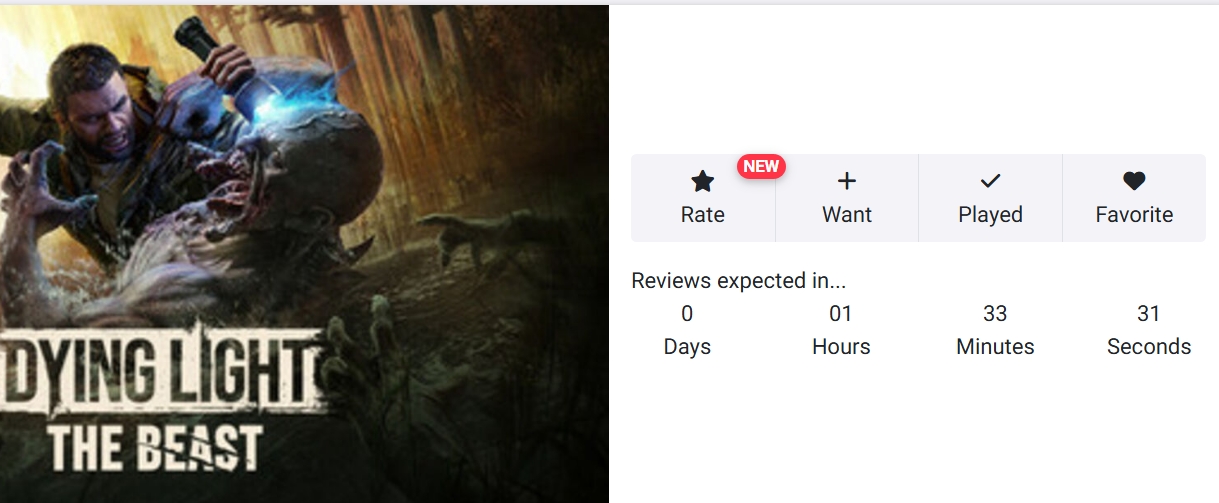Screen dimensions: 1219x503
Task: Click the Seconds countdown label
Action: tap(1149, 347)
